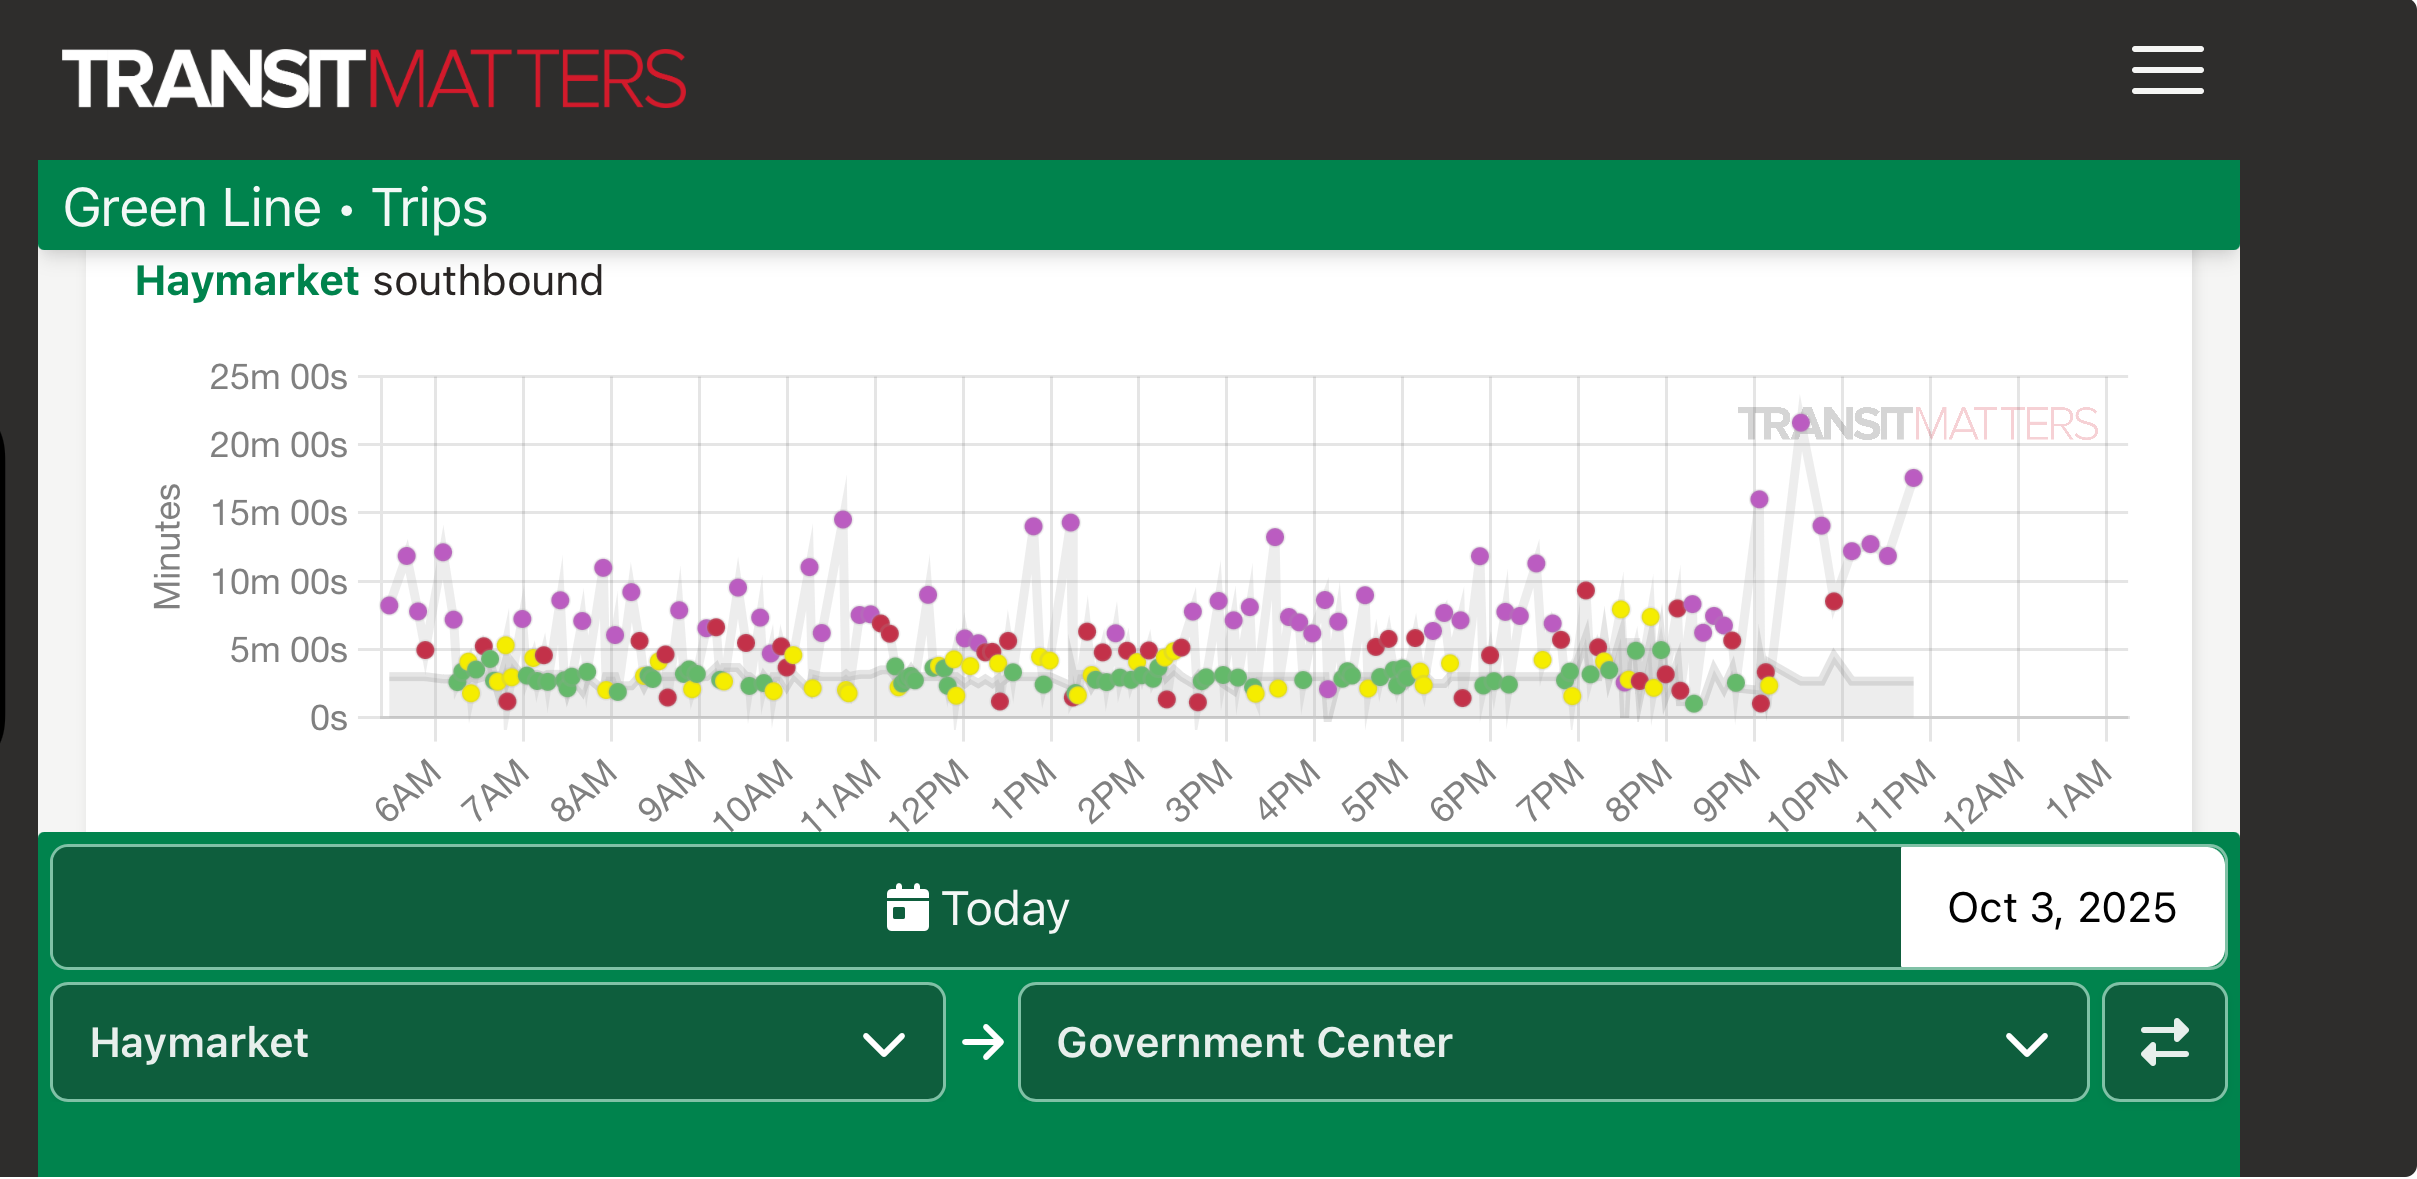Viewport: 2417px width, 1179px height.
Task: Expand the Government Center dropdown chevron
Action: pyautogui.click(x=2026, y=1044)
